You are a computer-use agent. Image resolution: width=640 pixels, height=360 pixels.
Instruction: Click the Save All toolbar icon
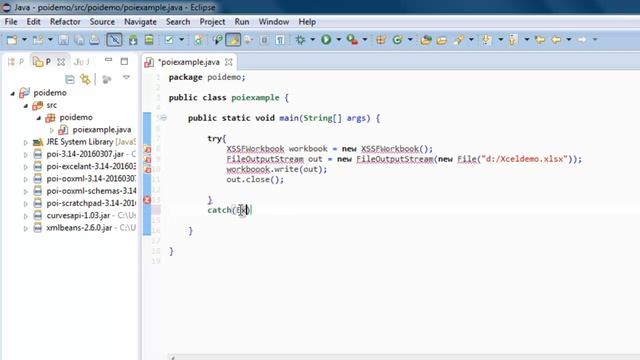click(79, 40)
